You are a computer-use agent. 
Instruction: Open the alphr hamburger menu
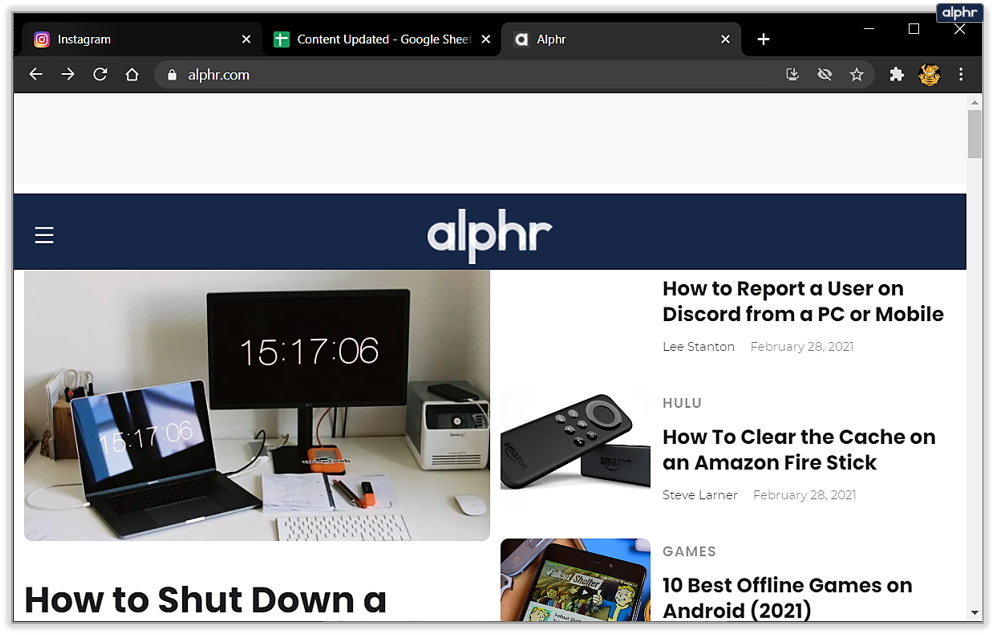[44, 235]
